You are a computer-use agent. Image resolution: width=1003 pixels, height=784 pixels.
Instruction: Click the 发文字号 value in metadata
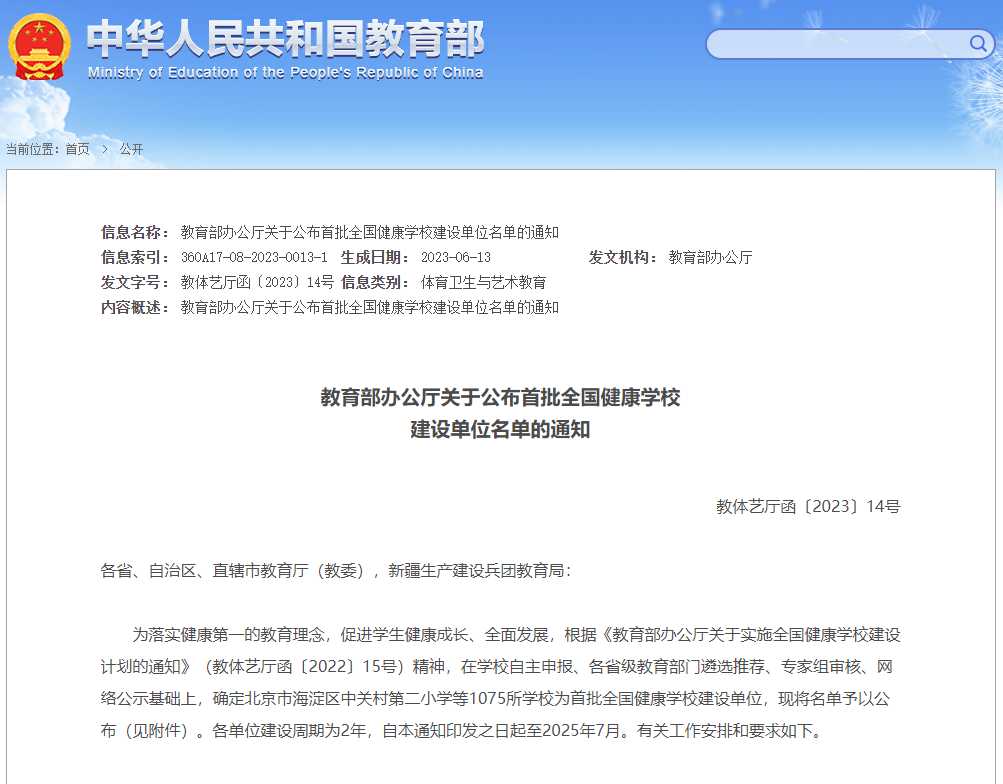point(257,282)
